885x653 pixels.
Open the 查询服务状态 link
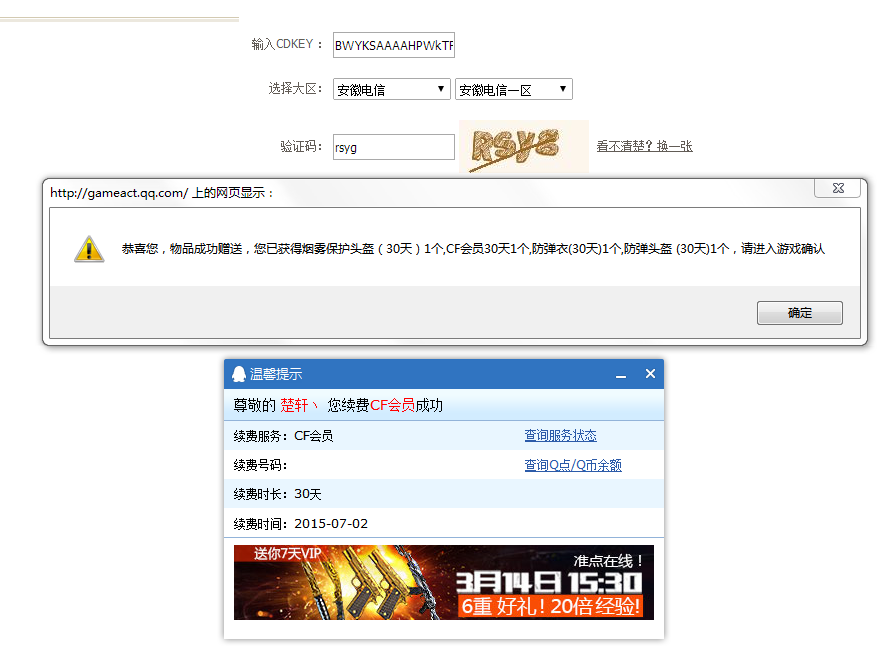[560, 435]
